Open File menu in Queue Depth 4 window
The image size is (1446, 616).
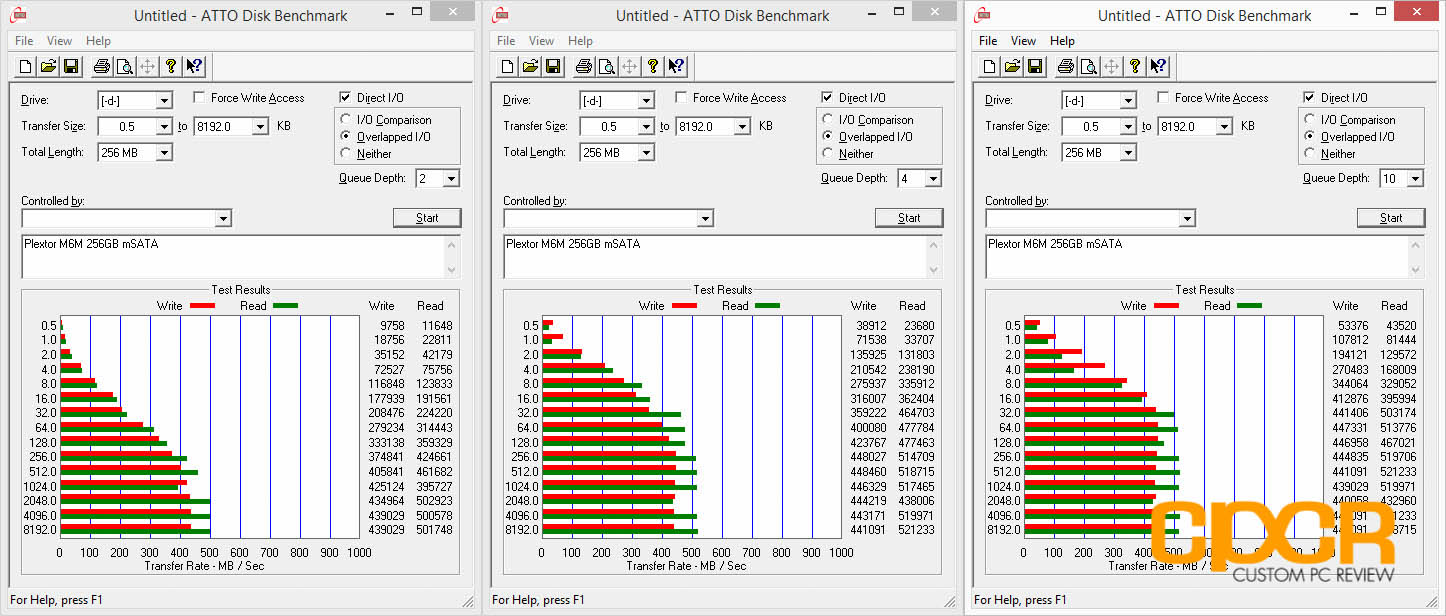[x=506, y=41]
